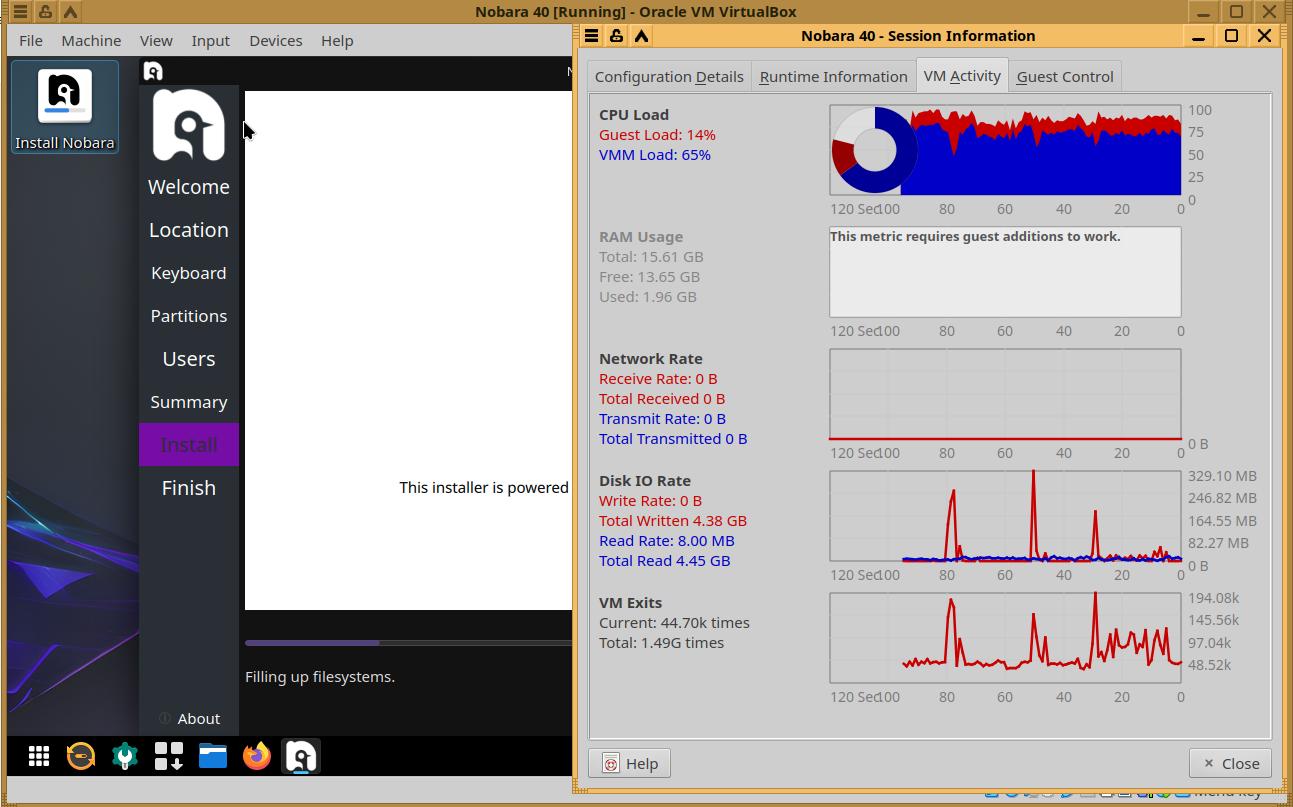The image size is (1293, 807).
Task: Open the Install Nobara desktop icon
Action: coord(64,107)
